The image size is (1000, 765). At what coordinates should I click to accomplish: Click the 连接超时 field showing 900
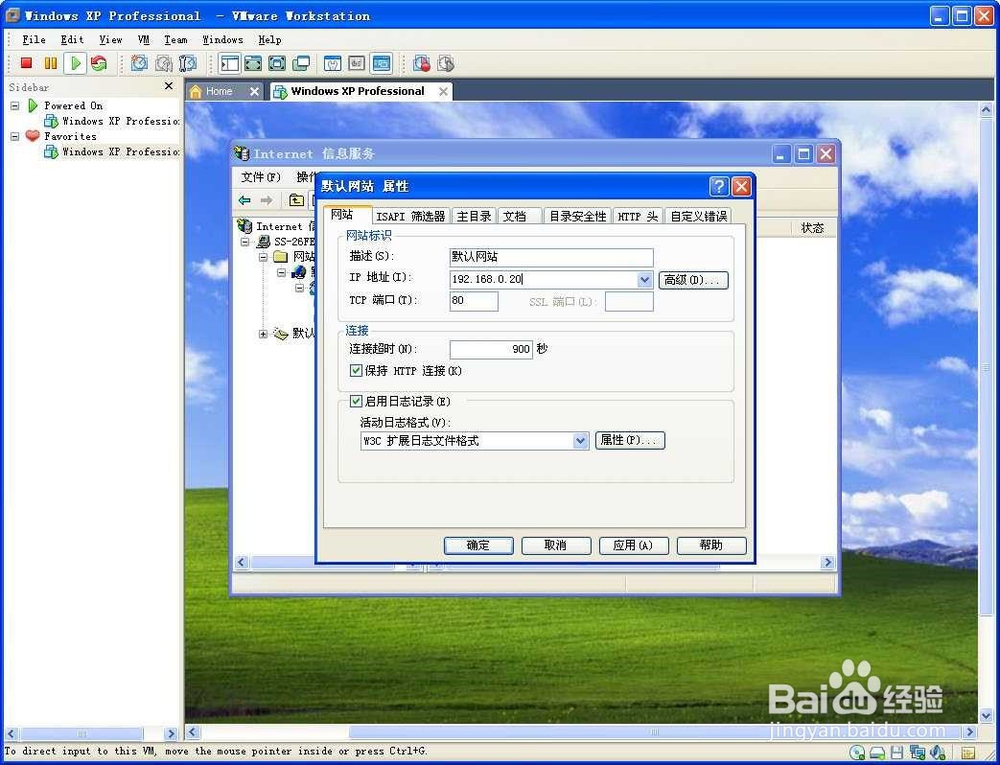point(491,349)
